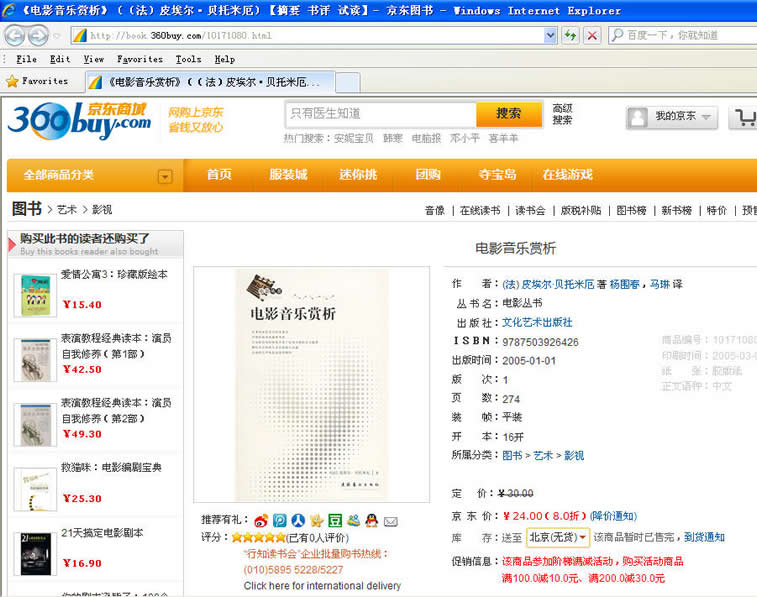Click the 电影音乐赏析 book cover image

(311, 385)
